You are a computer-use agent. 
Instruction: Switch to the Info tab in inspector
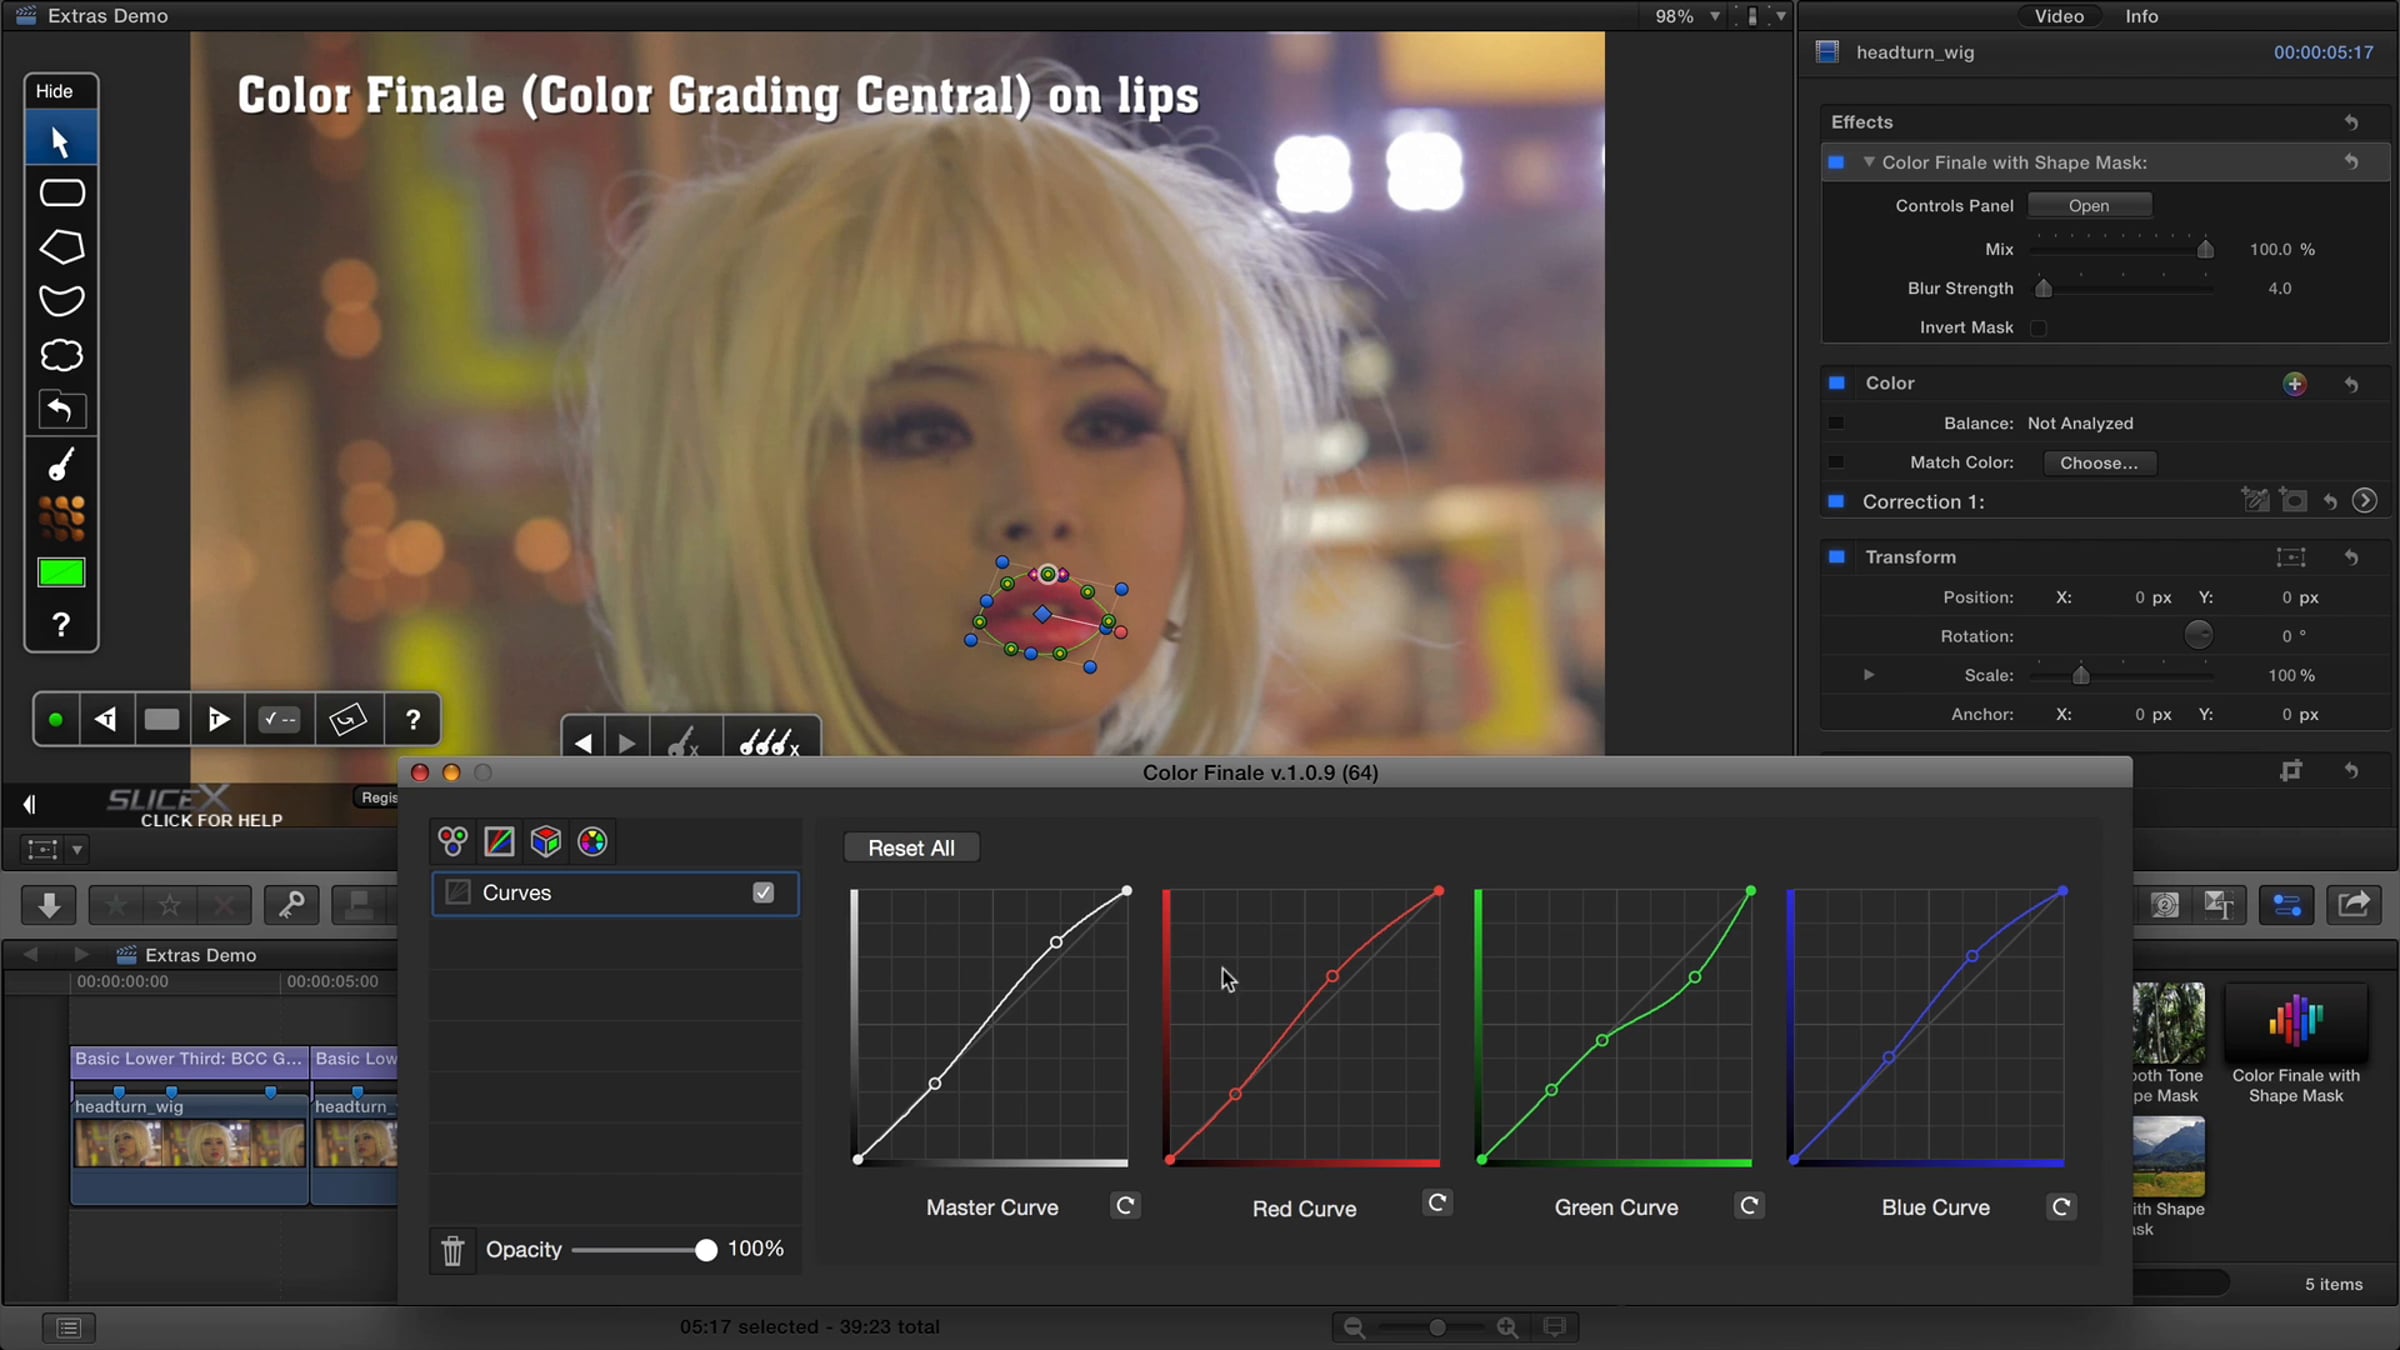2142,16
